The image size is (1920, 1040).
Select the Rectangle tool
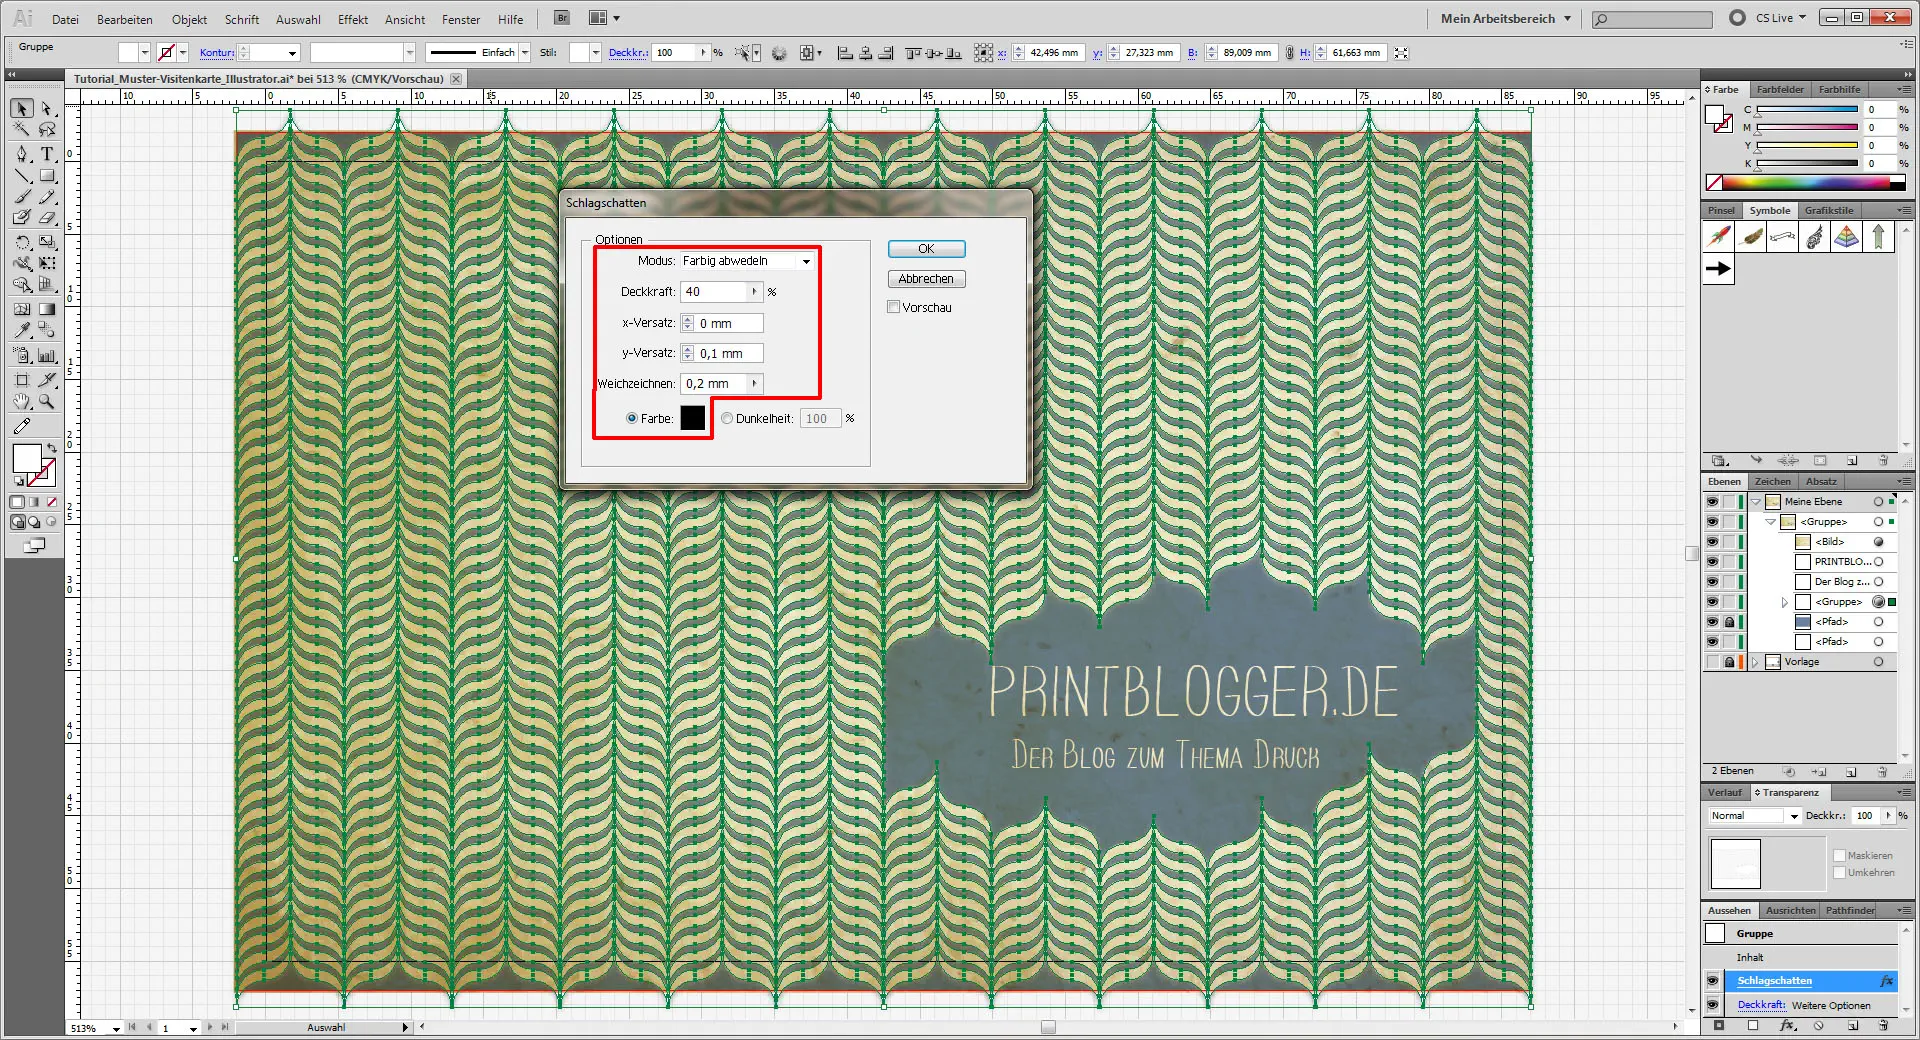click(46, 176)
